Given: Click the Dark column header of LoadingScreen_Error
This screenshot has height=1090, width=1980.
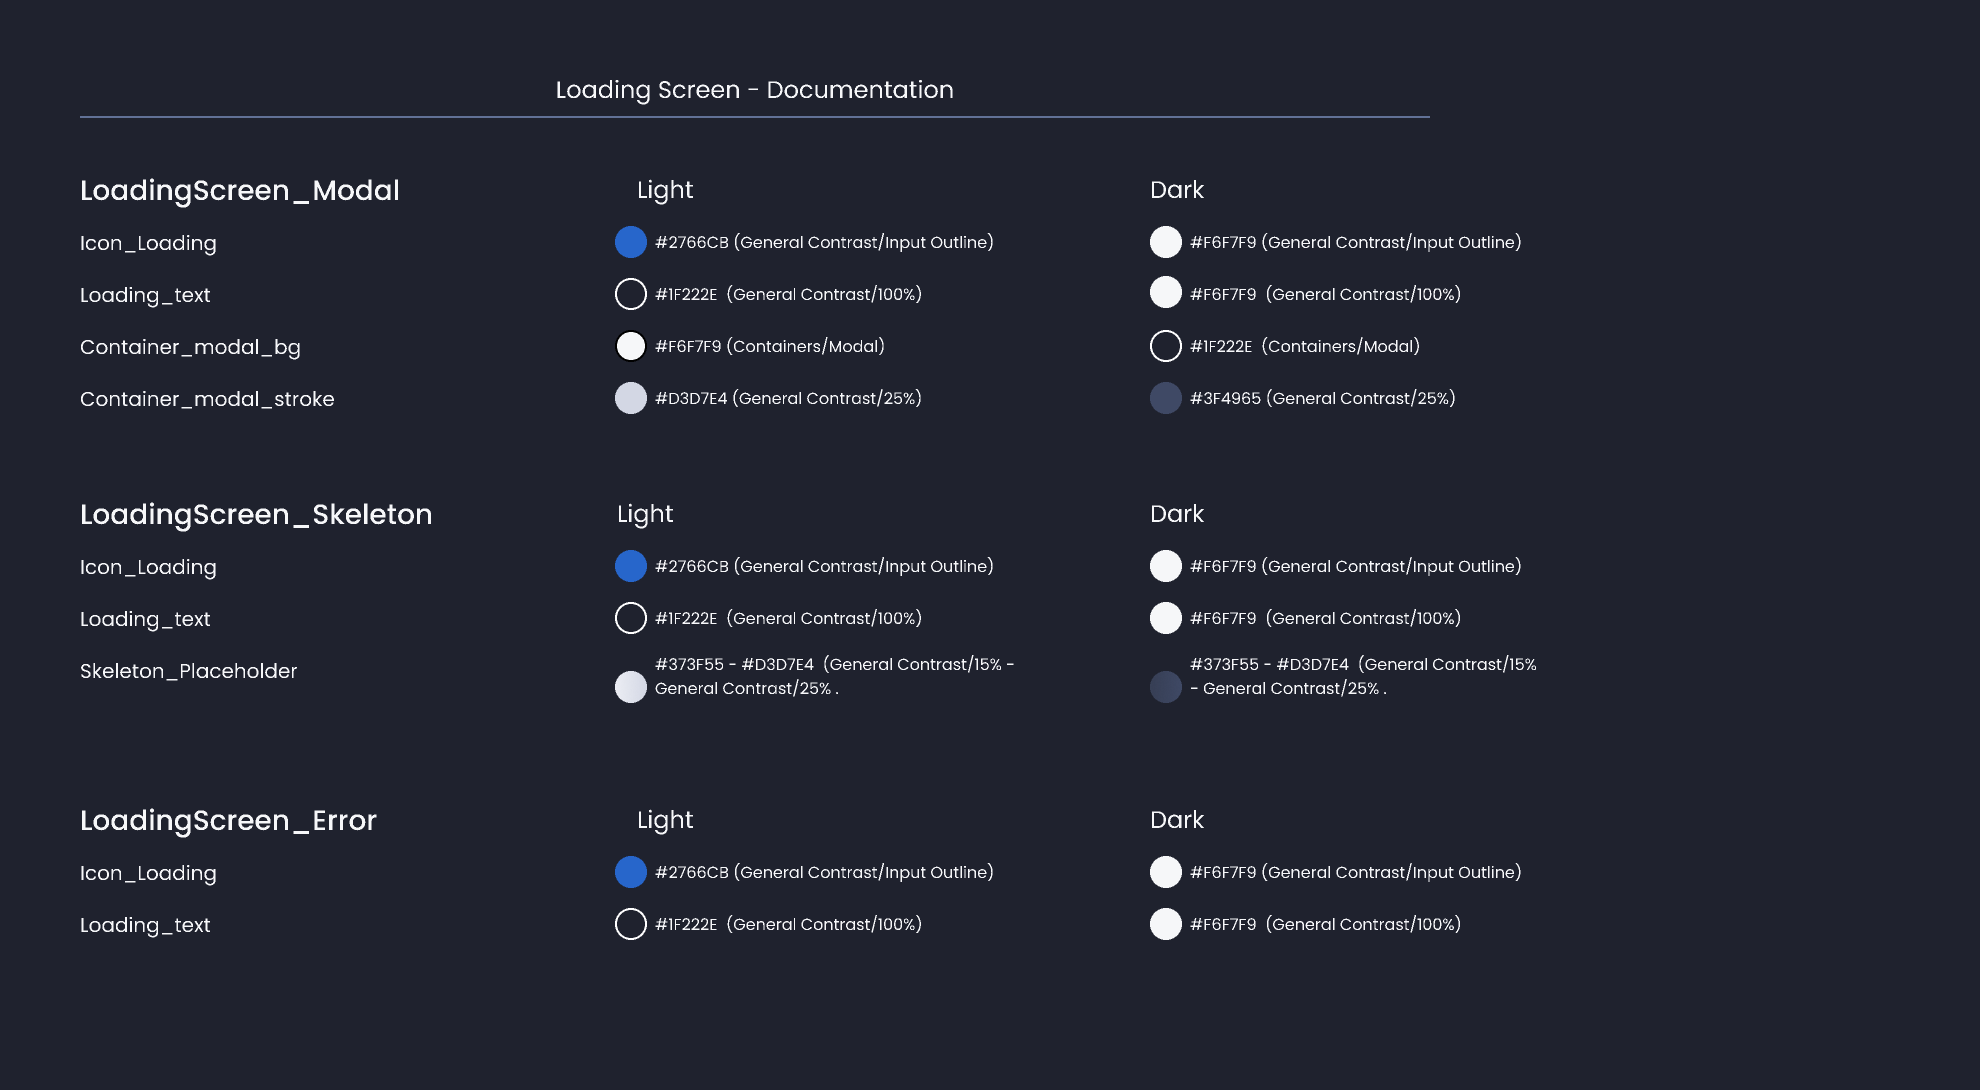Looking at the screenshot, I should [1176, 820].
